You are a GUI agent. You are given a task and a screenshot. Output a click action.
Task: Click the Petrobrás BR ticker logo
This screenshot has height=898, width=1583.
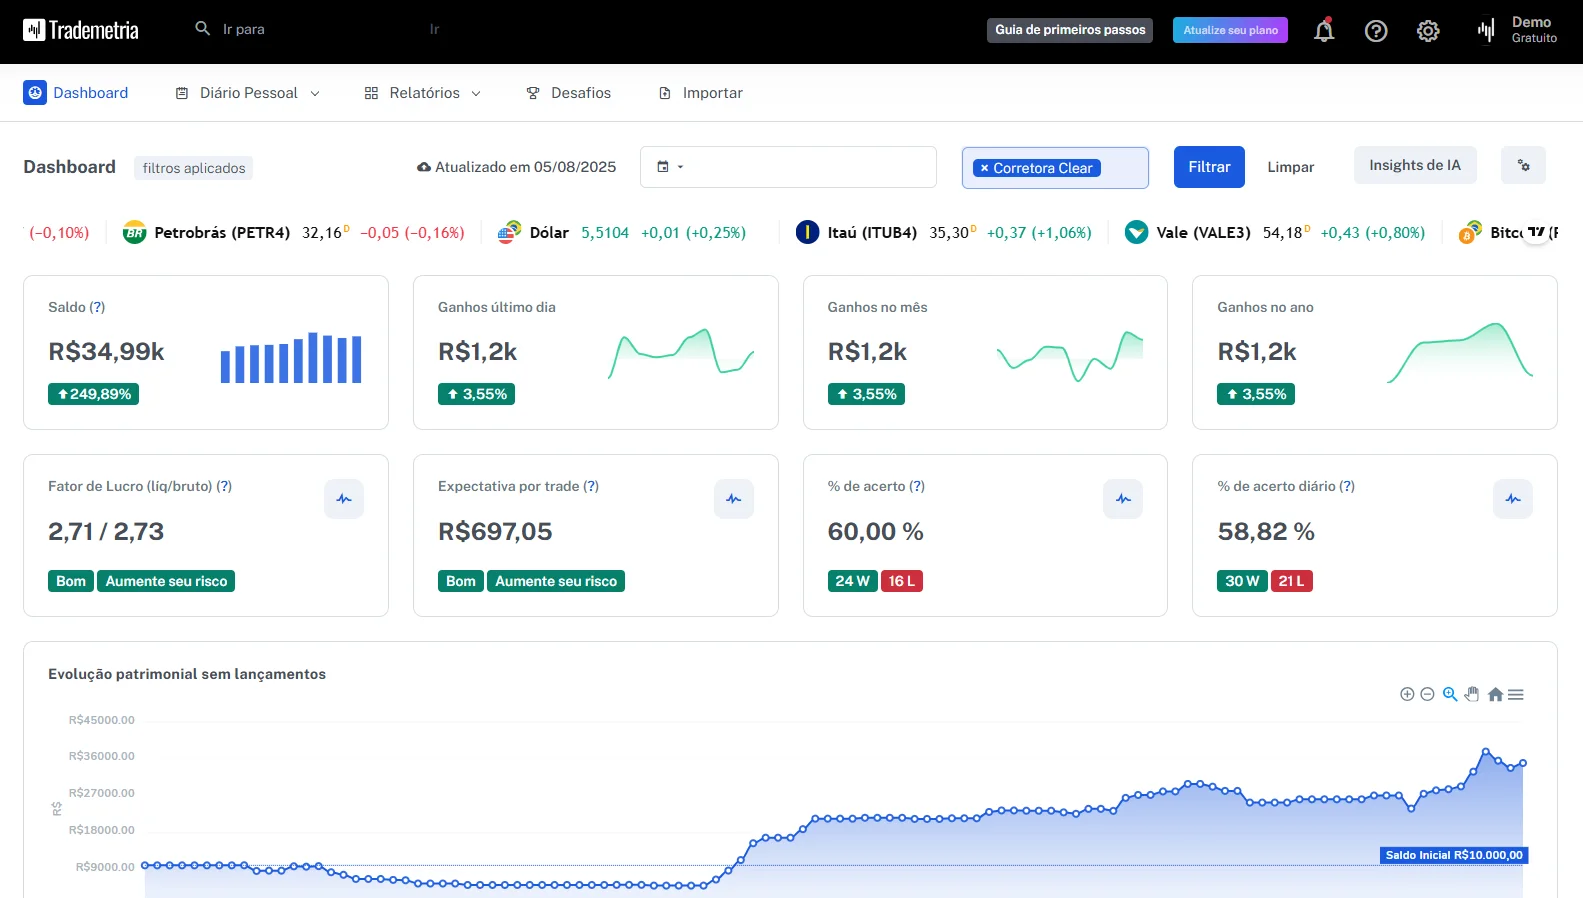(134, 233)
